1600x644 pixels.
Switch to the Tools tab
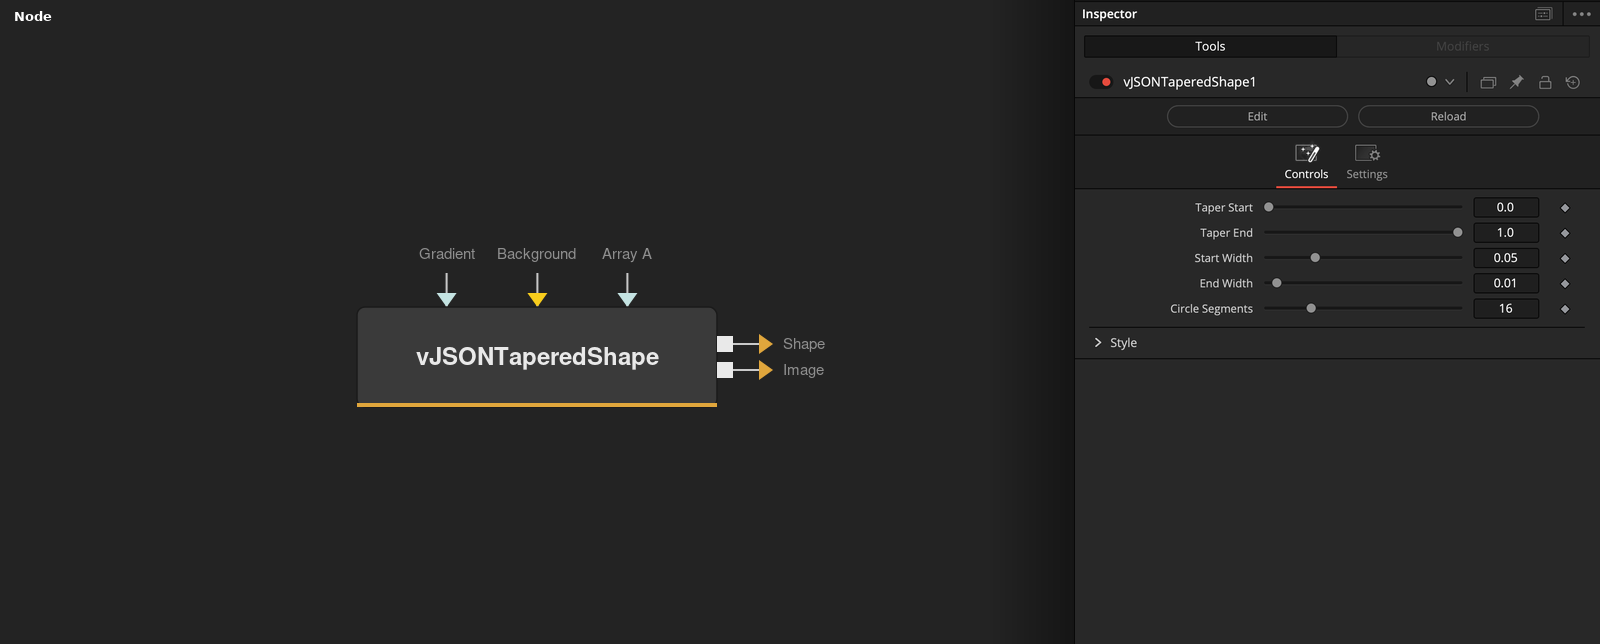coord(1210,46)
